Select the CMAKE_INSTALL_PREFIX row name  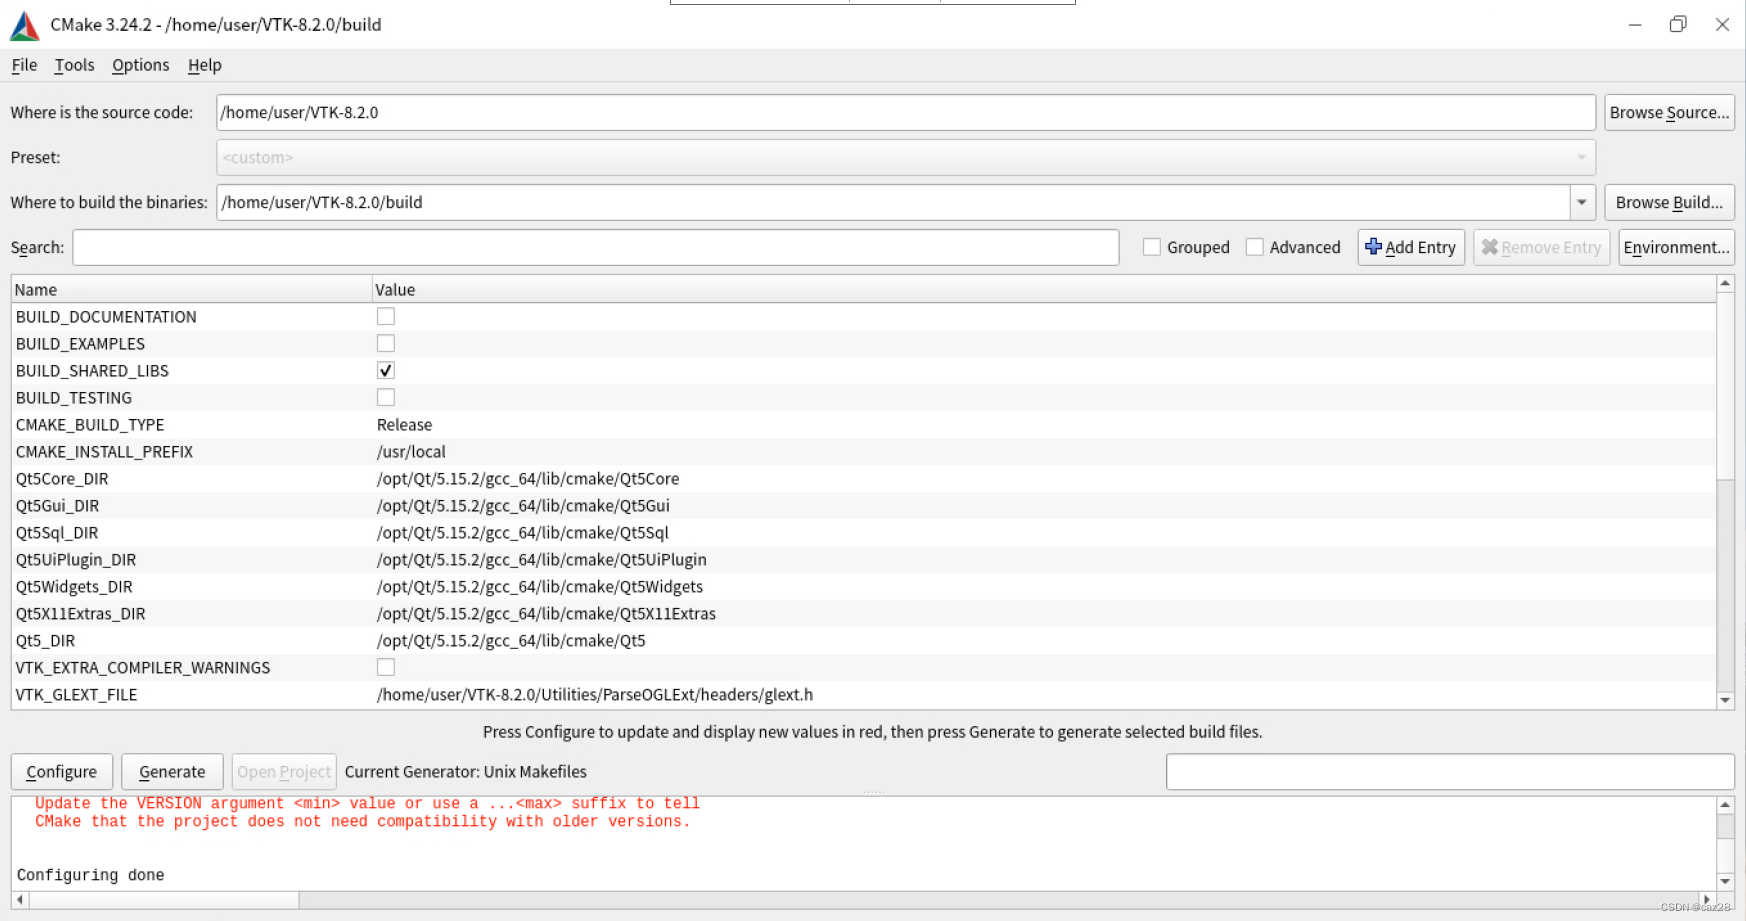[x=104, y=452]
